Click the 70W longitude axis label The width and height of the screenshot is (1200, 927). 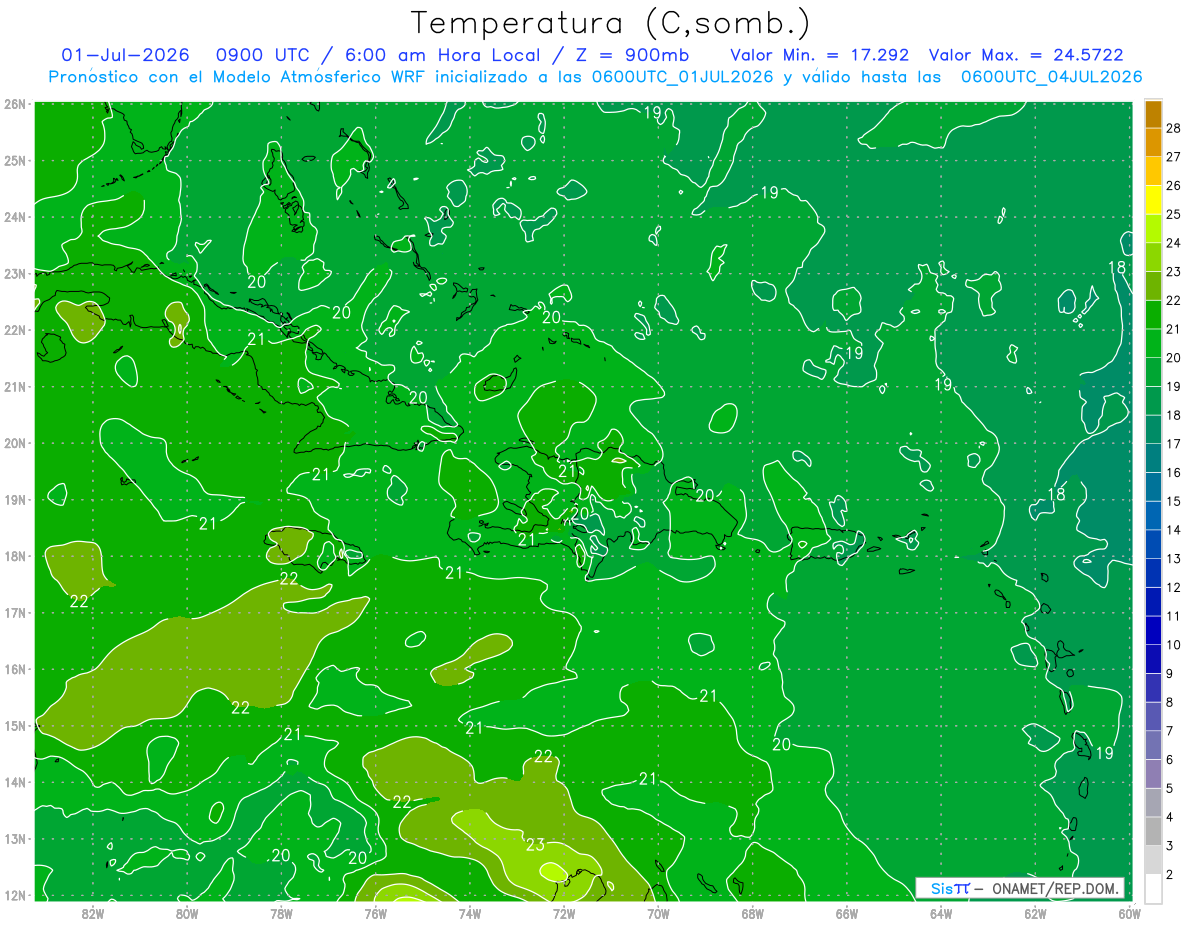[658, 912]
